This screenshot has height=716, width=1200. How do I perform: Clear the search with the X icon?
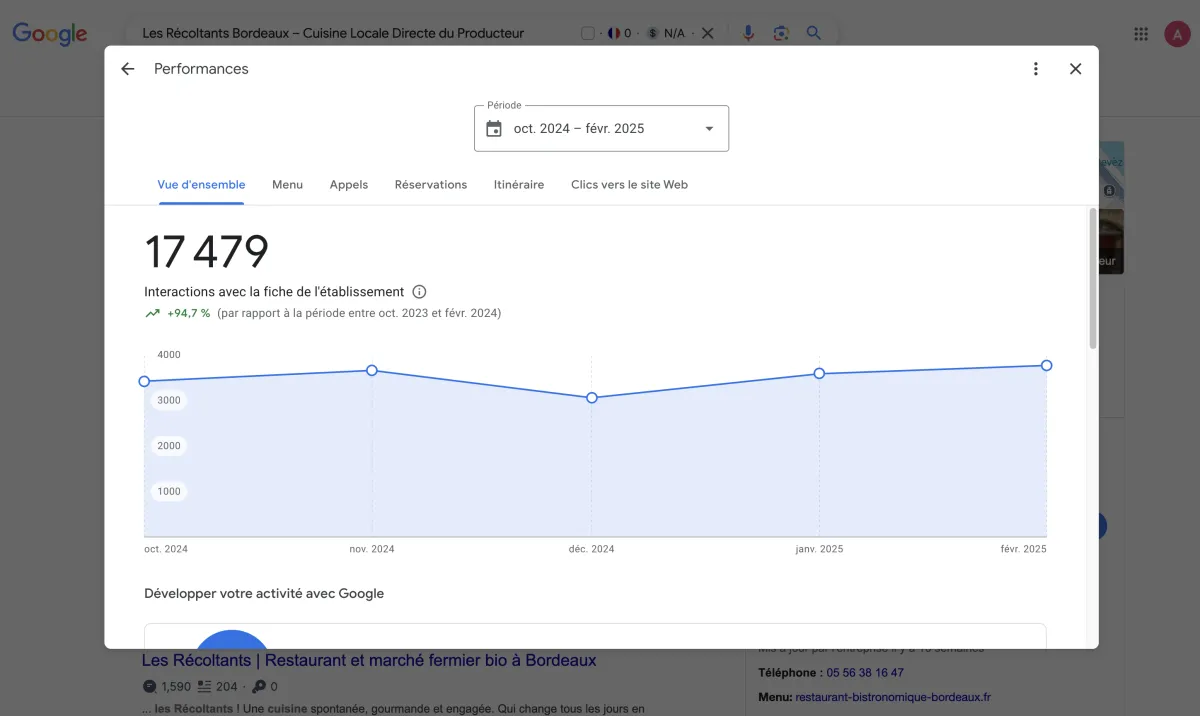click(x=707, y=33)
